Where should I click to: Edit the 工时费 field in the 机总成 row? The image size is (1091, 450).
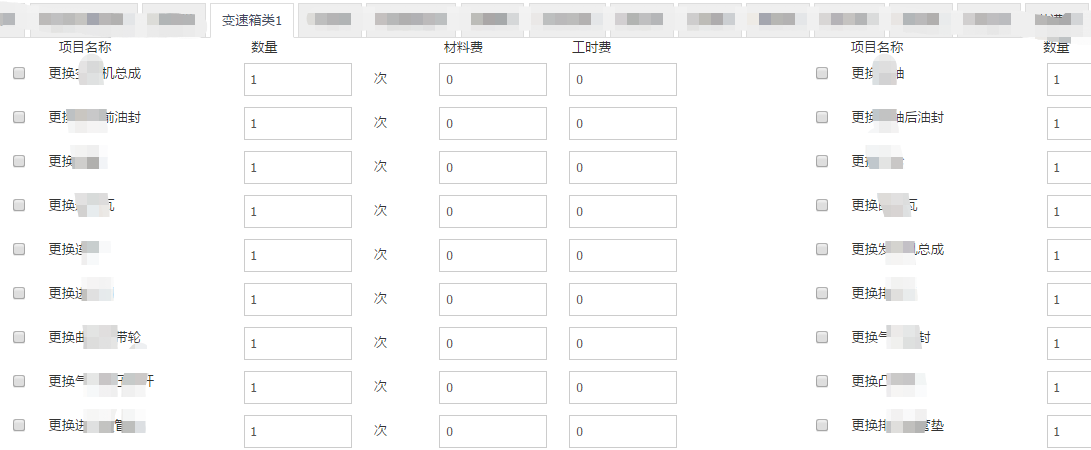pos(622,80)
